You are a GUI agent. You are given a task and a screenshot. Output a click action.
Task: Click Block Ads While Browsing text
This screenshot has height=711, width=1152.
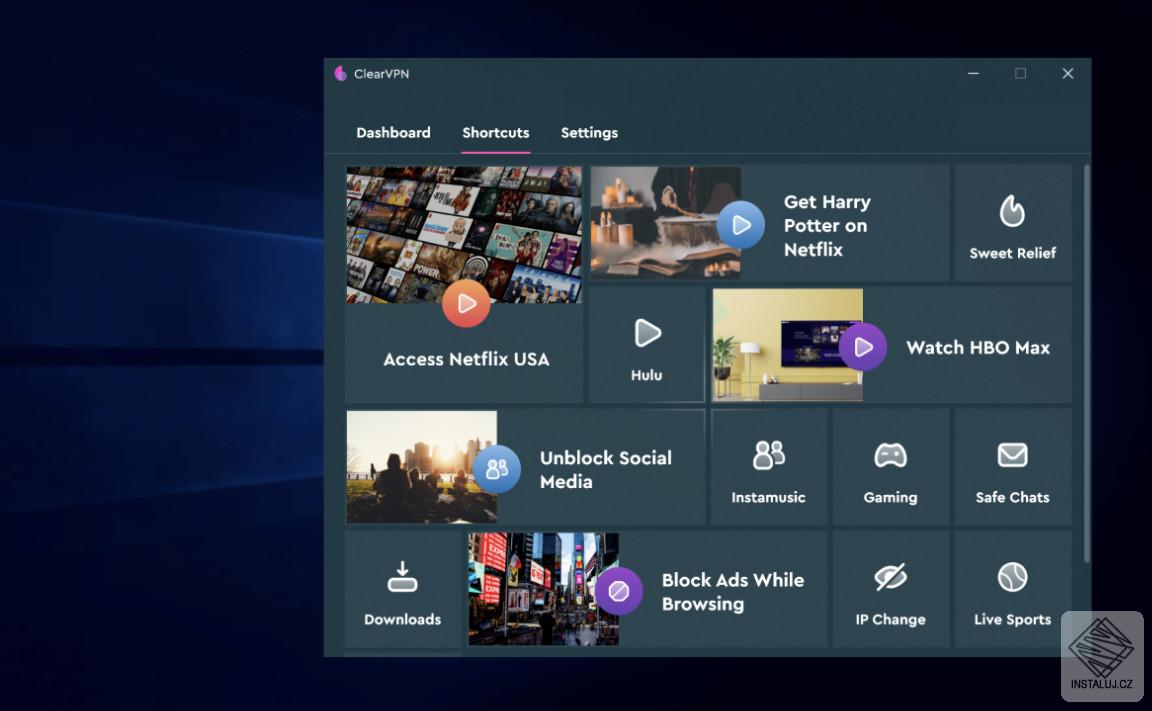click(732, 591)
